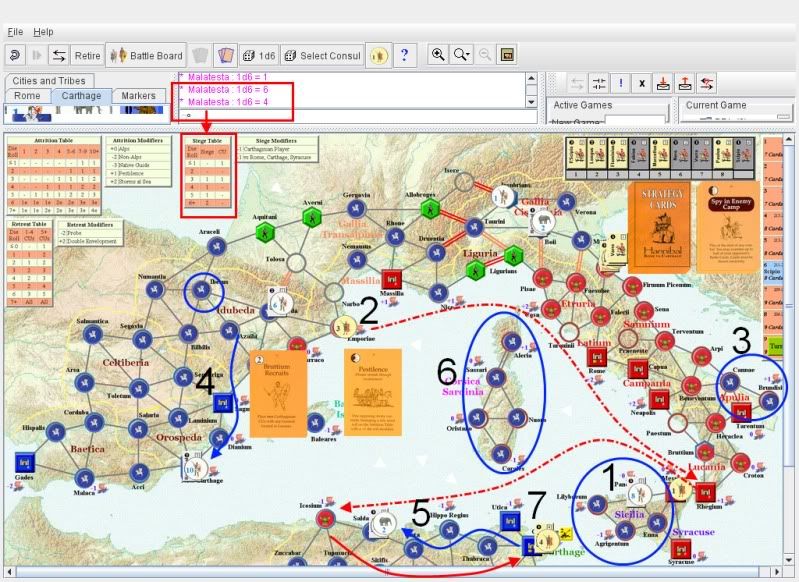The height and width of the screenshot is (582, 799).
Task: Open the Markers tab
Action: (138, 95)
